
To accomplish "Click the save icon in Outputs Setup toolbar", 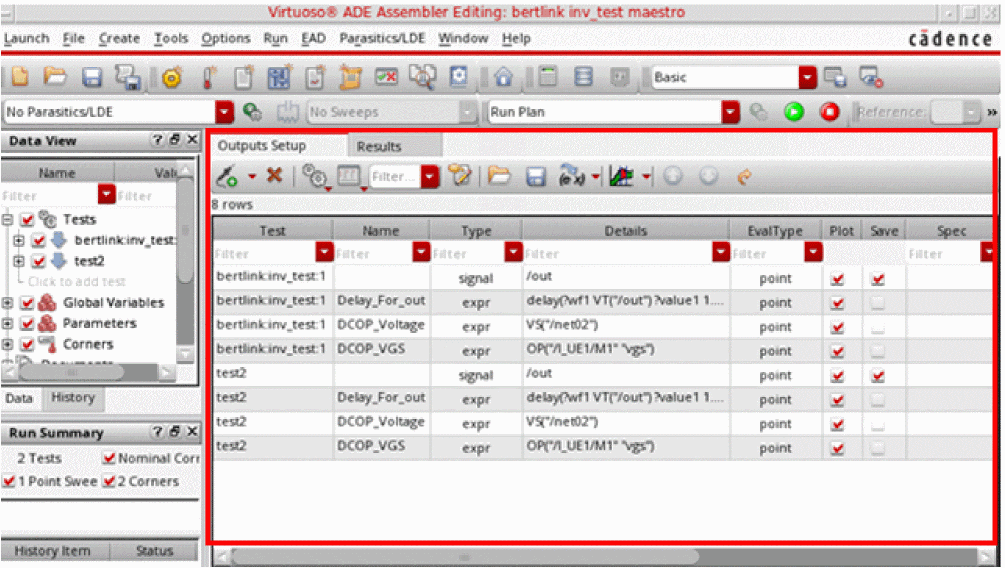I will (535, 177).
